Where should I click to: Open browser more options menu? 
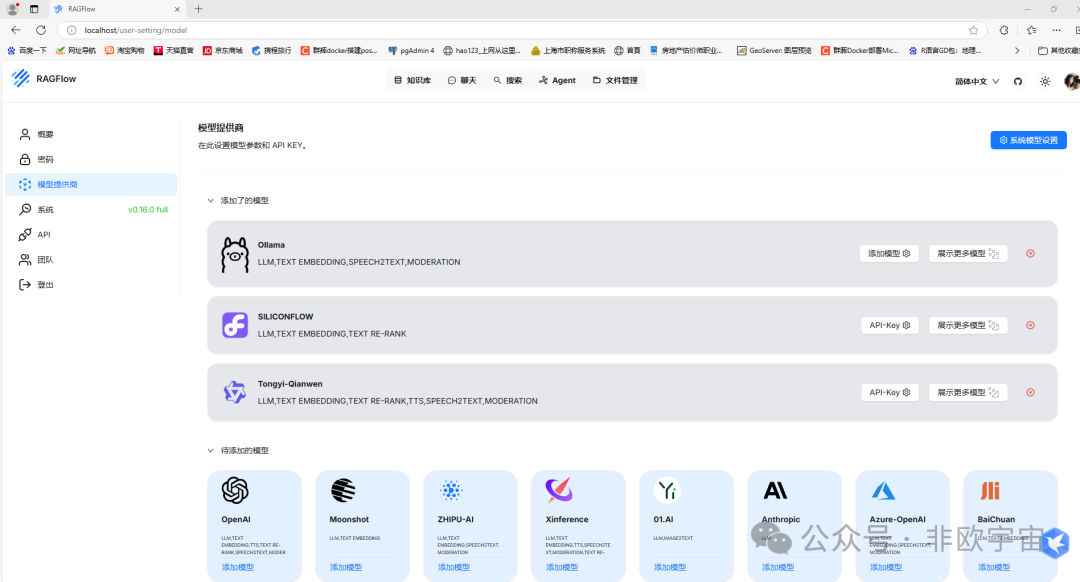(1057, 30)
